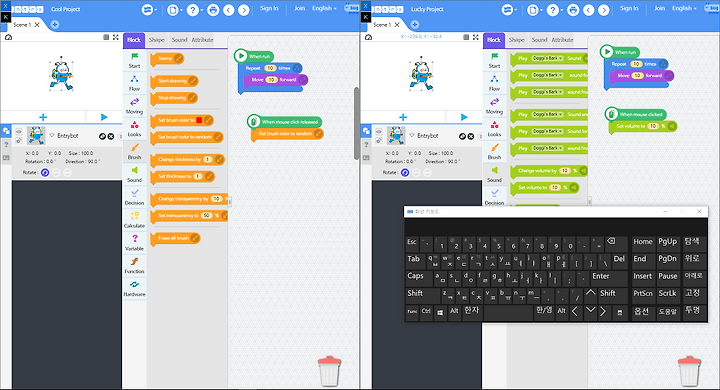This screenshot has width=720, height=390.
Task: Click the Stamp block in Cool Project palette
Action: [168, 58]
